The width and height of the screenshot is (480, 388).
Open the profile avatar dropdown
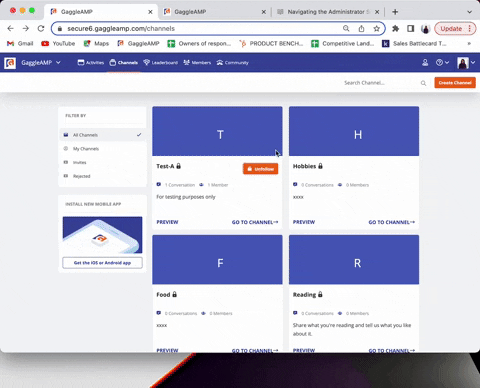[466, 63]
